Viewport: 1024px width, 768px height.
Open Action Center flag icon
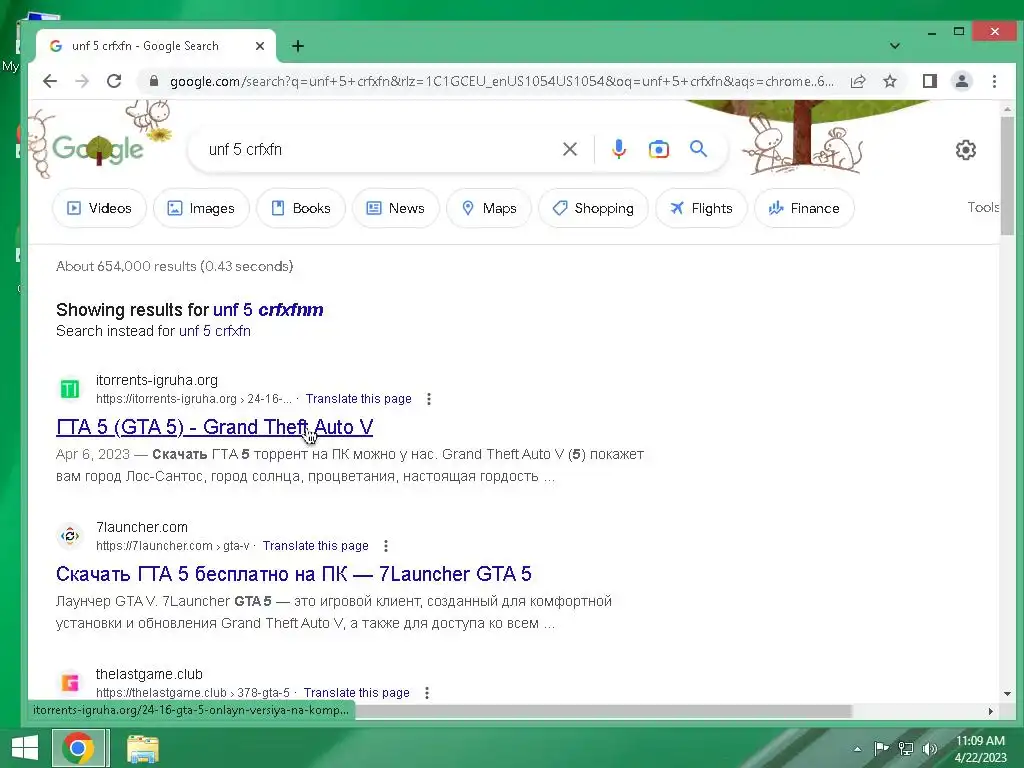[x=881, y=748]
